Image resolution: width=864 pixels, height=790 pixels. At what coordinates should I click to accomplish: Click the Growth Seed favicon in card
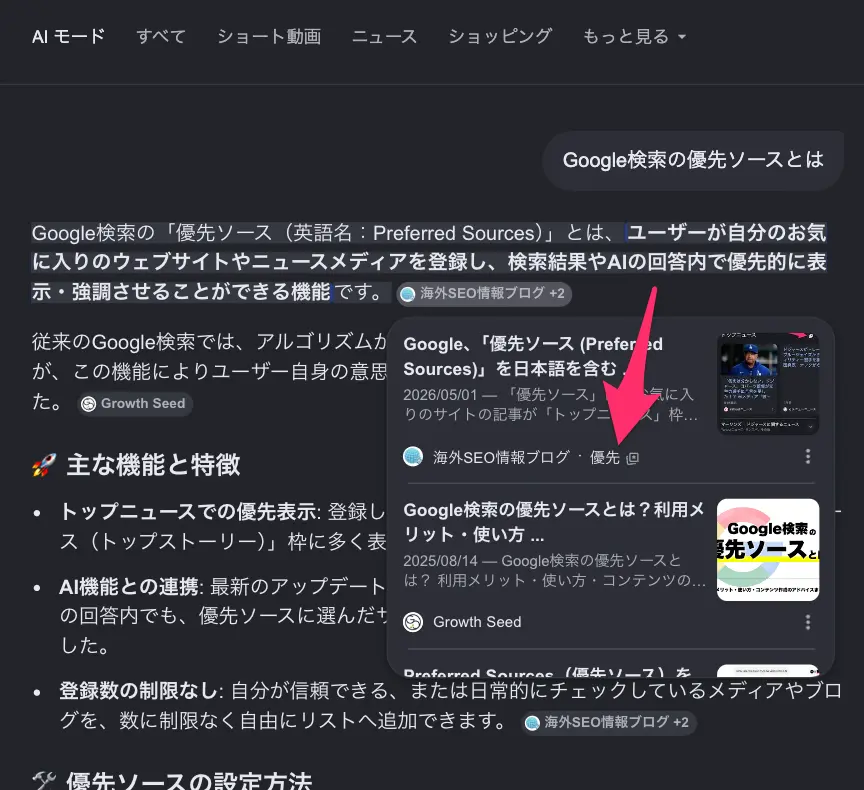[x=413, y=622]
